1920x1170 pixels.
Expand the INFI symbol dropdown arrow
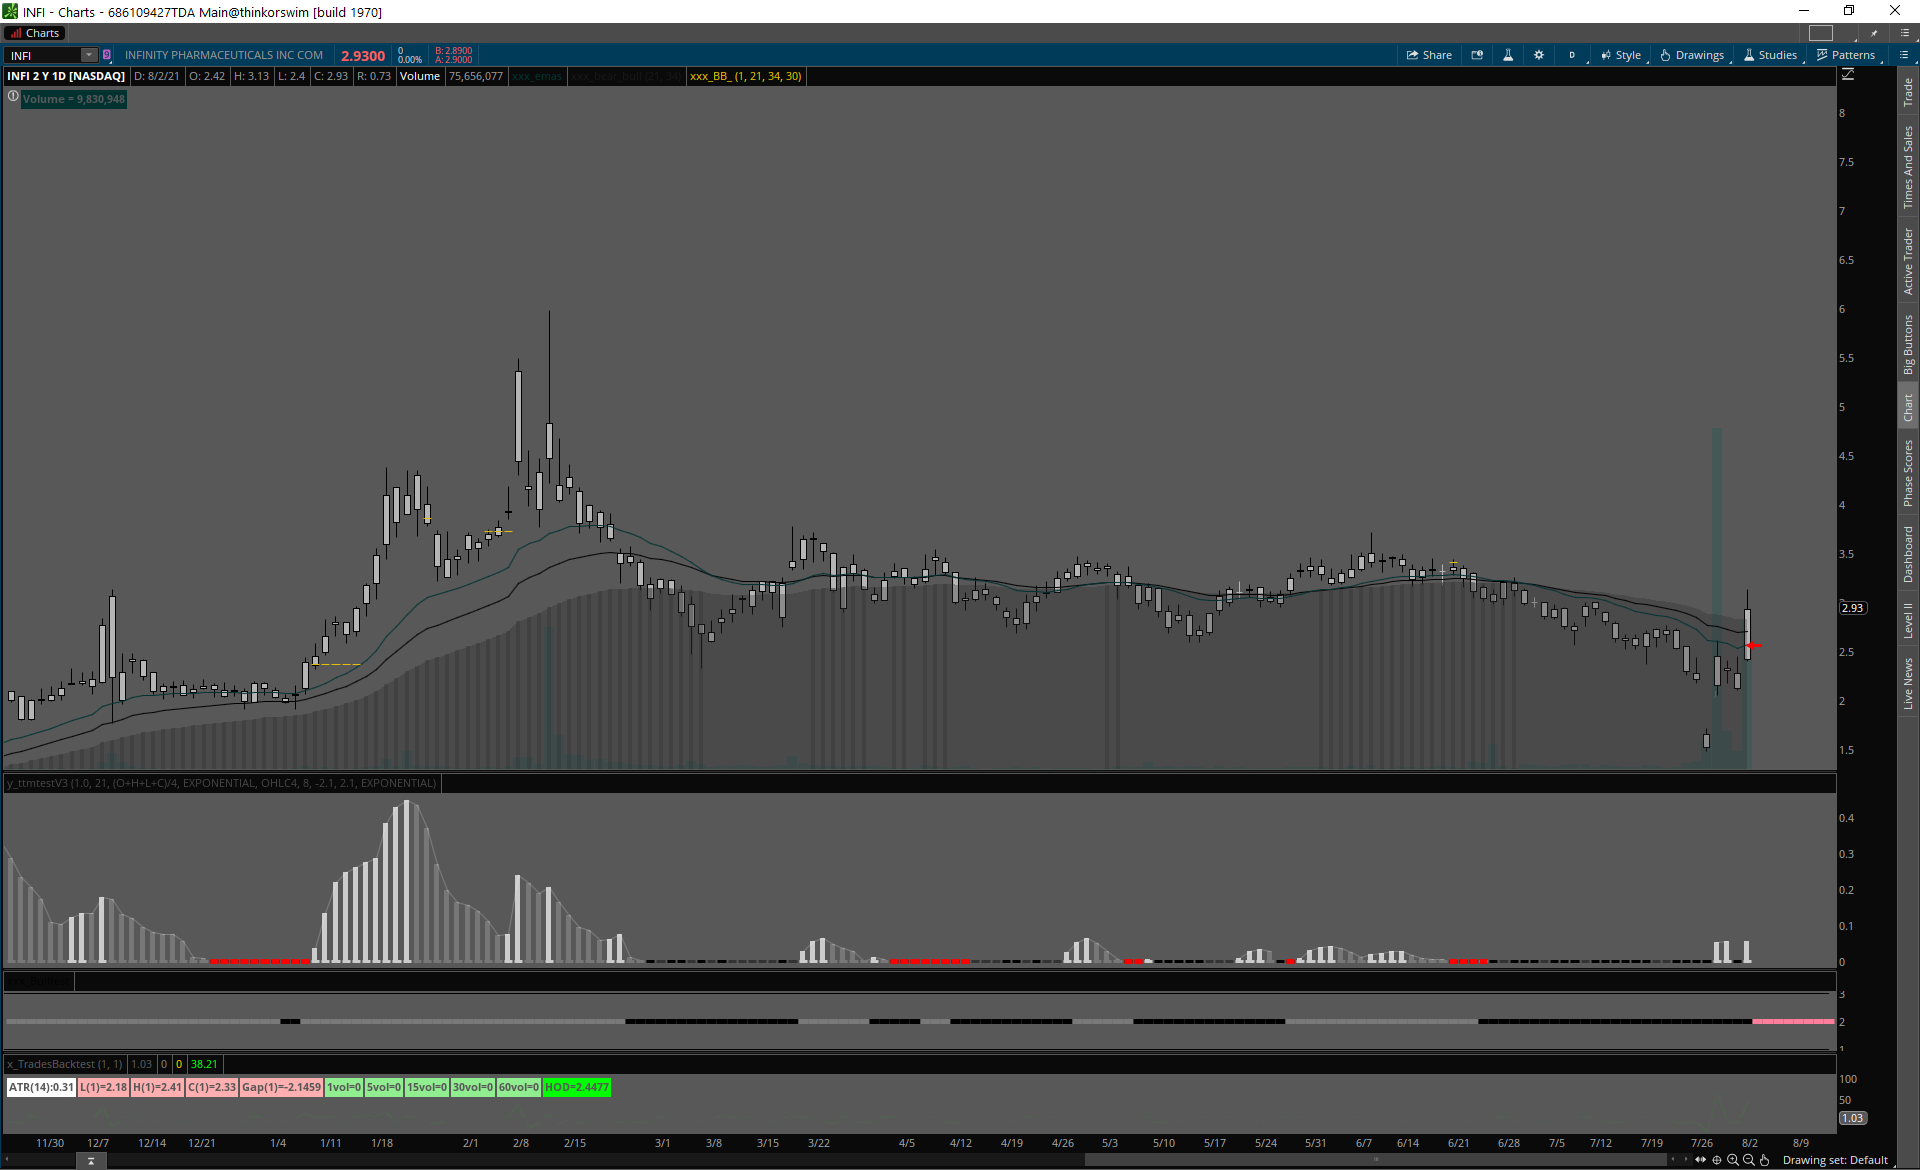[89, 55]
